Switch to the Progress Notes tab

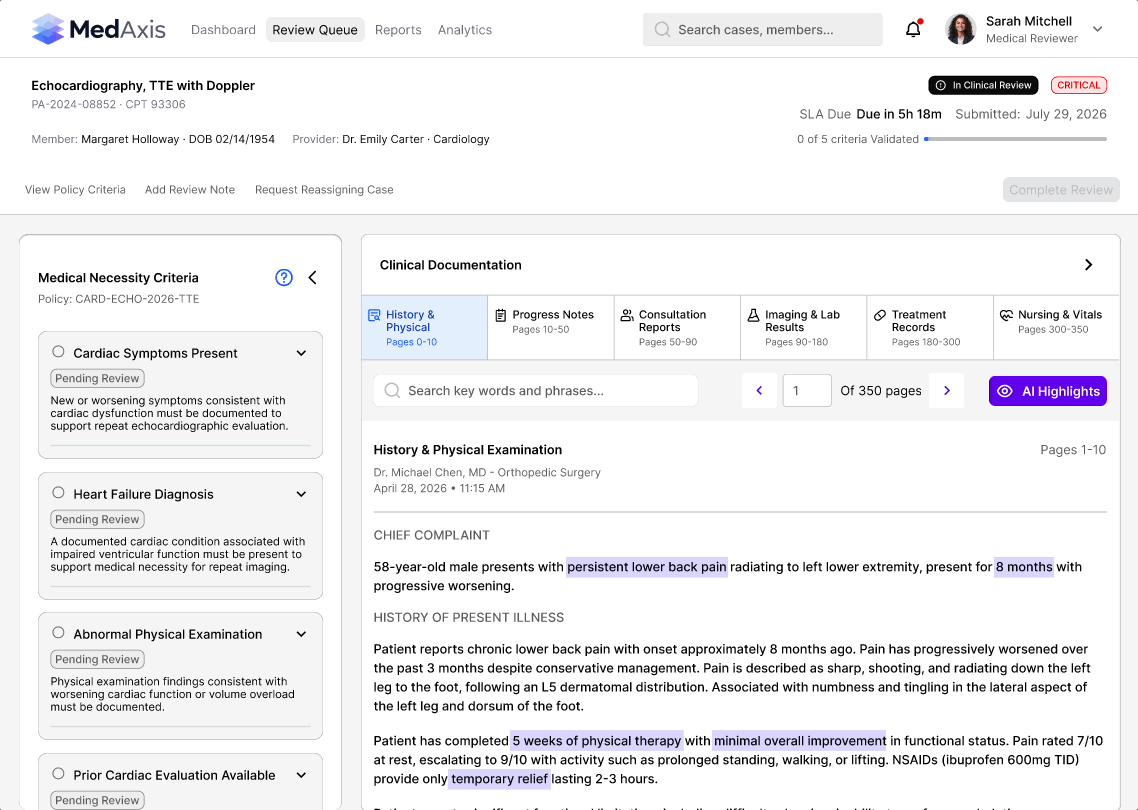pyautogui.click(x=551, y=327)
